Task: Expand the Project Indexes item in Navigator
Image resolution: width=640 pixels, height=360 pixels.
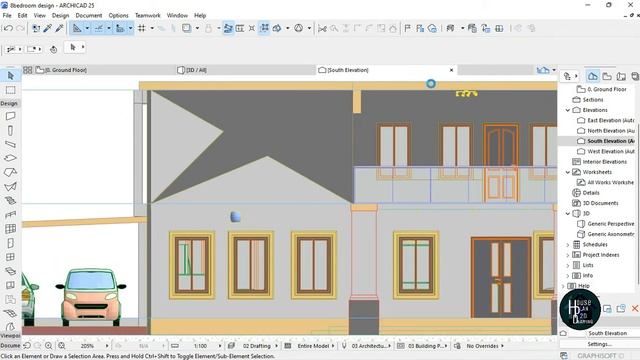Action: coord(568,255)
